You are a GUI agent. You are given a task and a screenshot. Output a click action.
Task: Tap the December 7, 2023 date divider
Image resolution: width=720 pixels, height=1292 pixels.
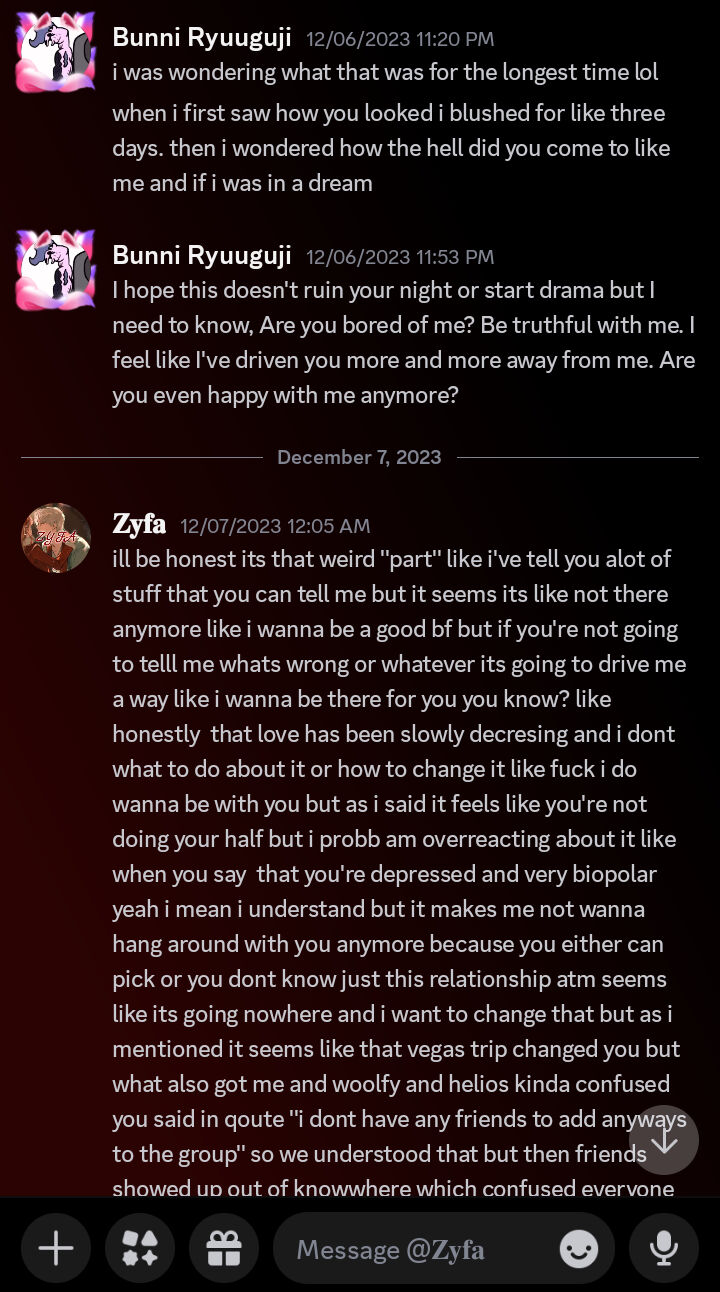359,457
